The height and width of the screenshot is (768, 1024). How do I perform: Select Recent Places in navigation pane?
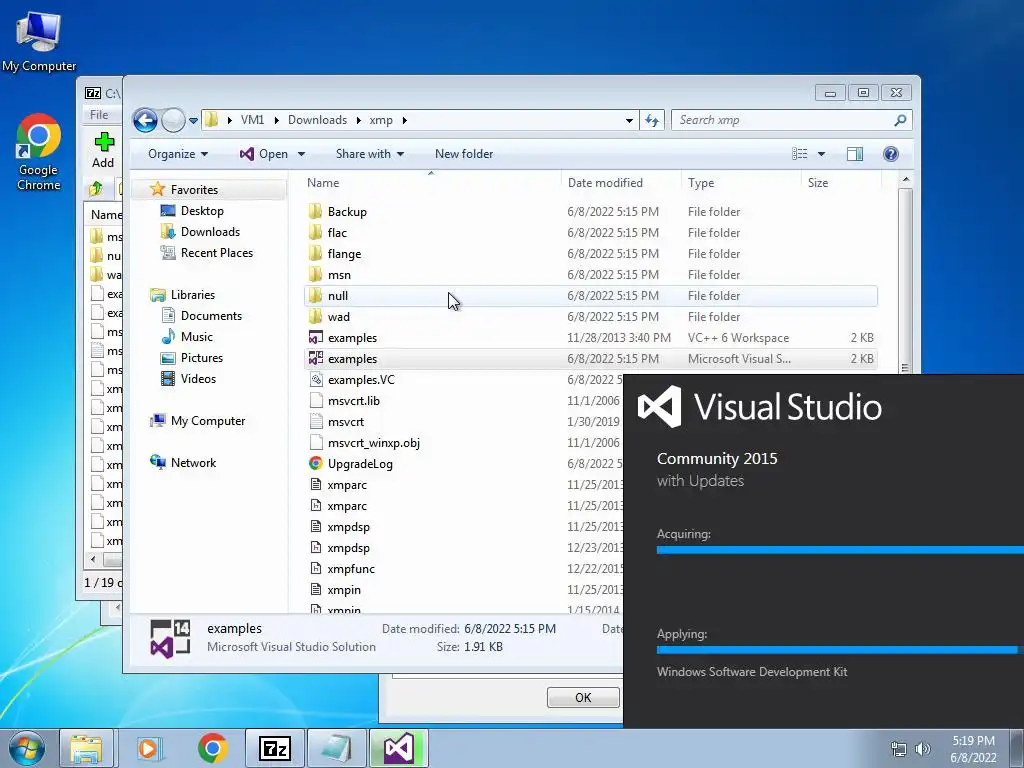216,253
